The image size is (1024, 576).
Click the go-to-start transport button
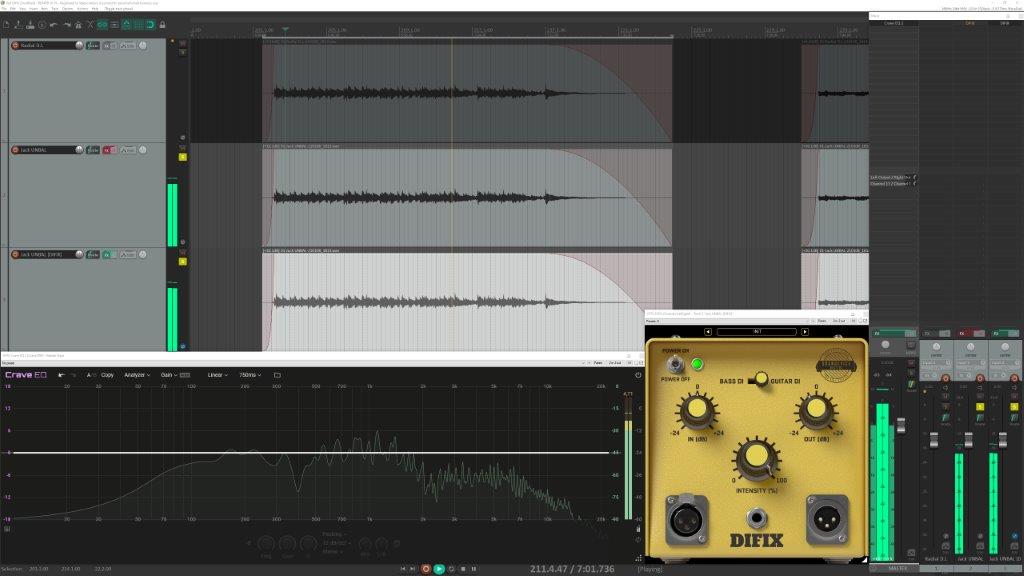click(403, 569)
